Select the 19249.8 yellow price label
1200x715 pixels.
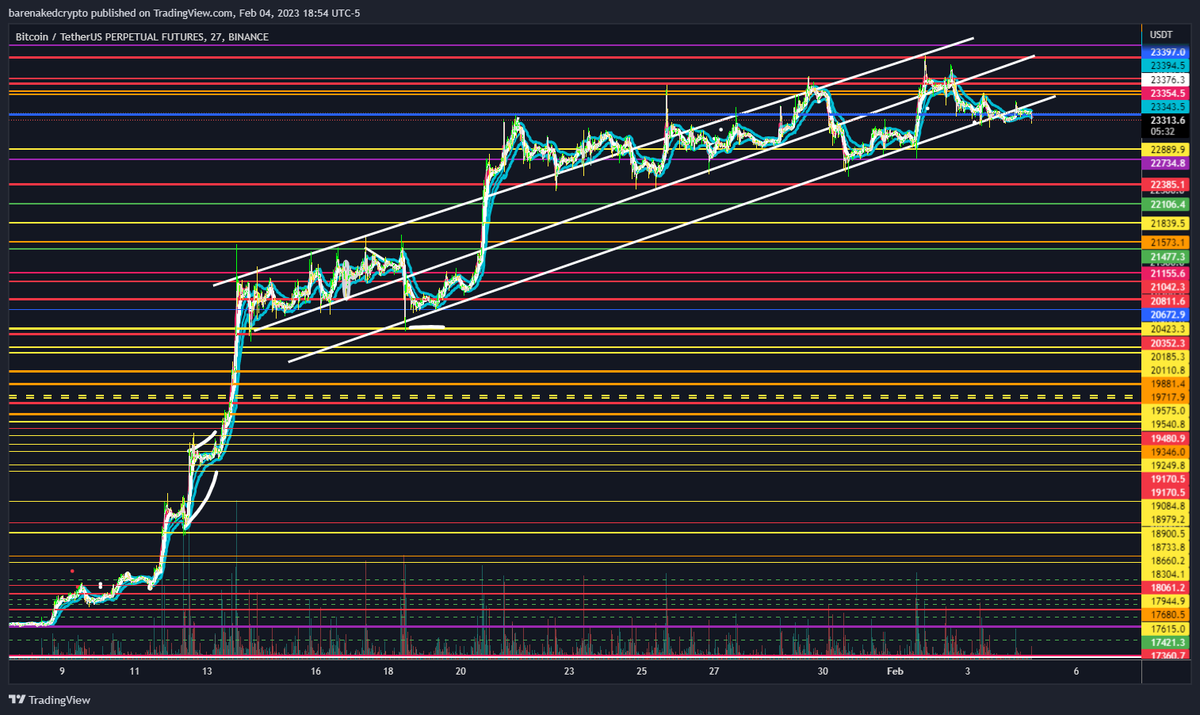click(1167, 466)
